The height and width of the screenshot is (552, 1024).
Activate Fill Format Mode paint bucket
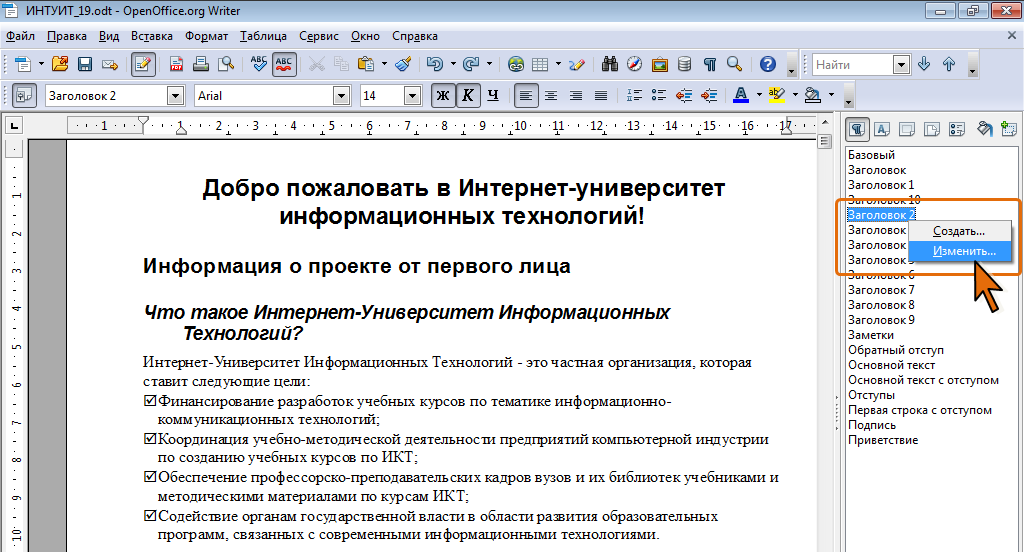(x=984, y=129)
